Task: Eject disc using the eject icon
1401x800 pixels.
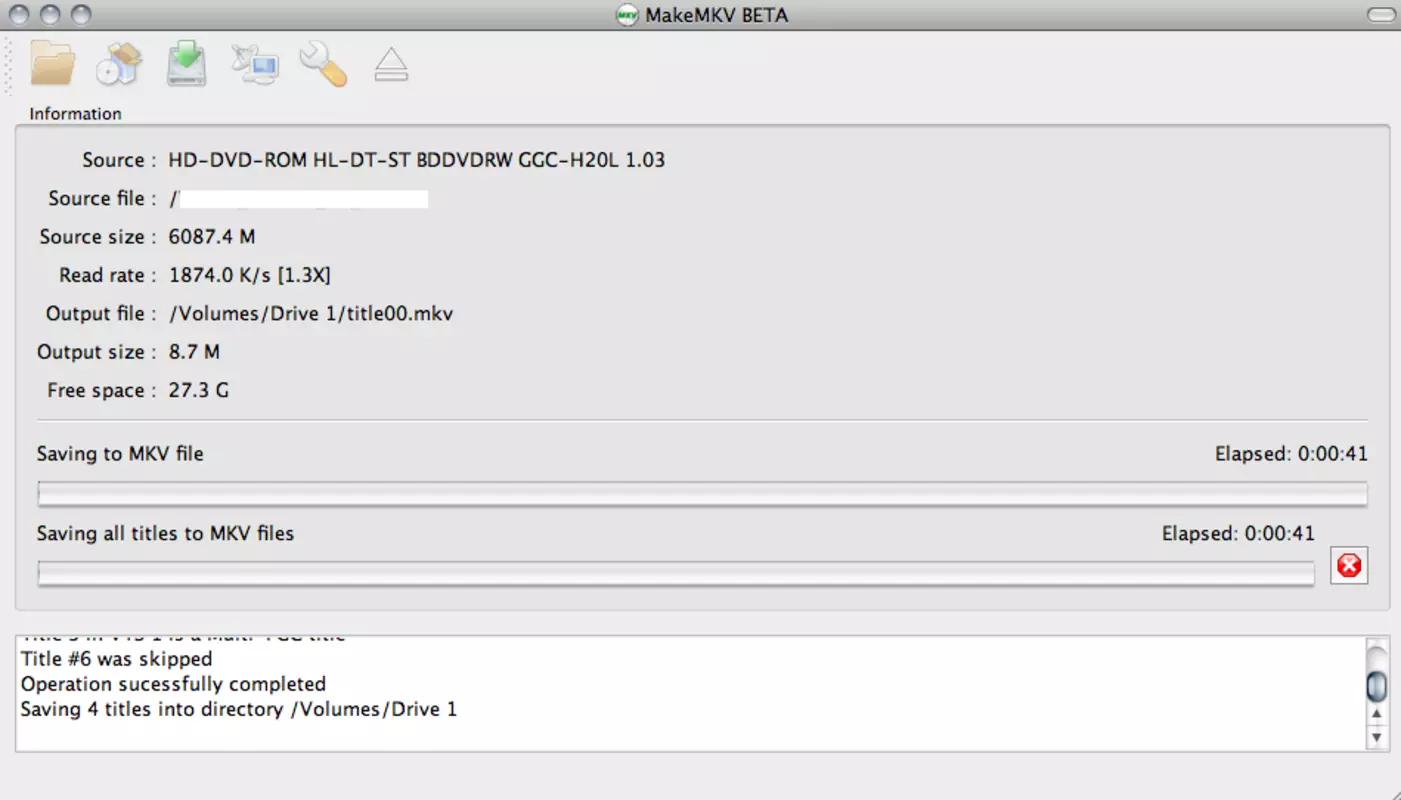Action: (x=391, y=65)
